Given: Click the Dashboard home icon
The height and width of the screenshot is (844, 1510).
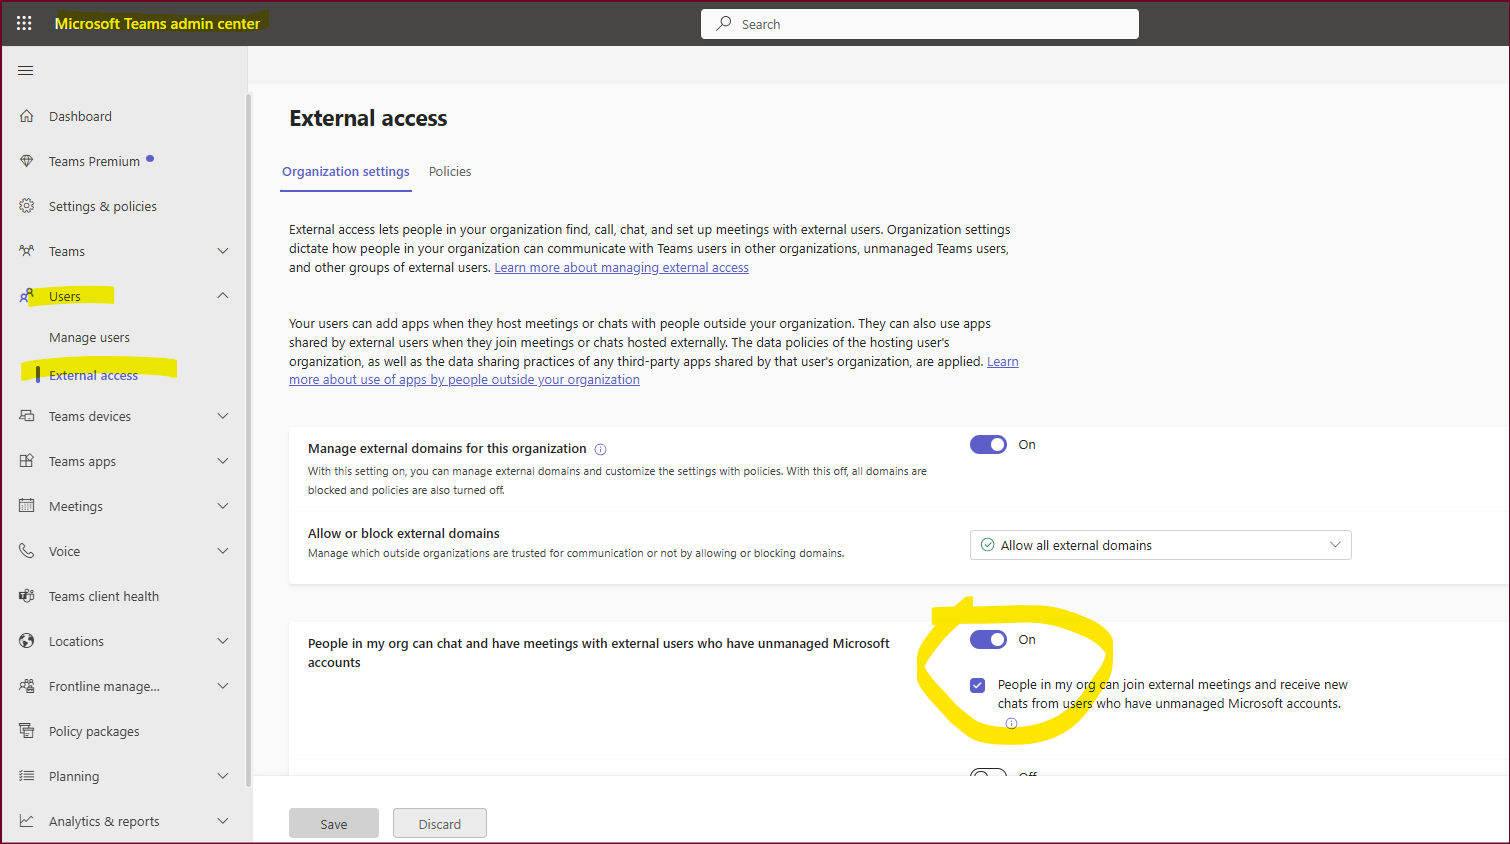Looking at the screenshot, I should tap(27, 116).
